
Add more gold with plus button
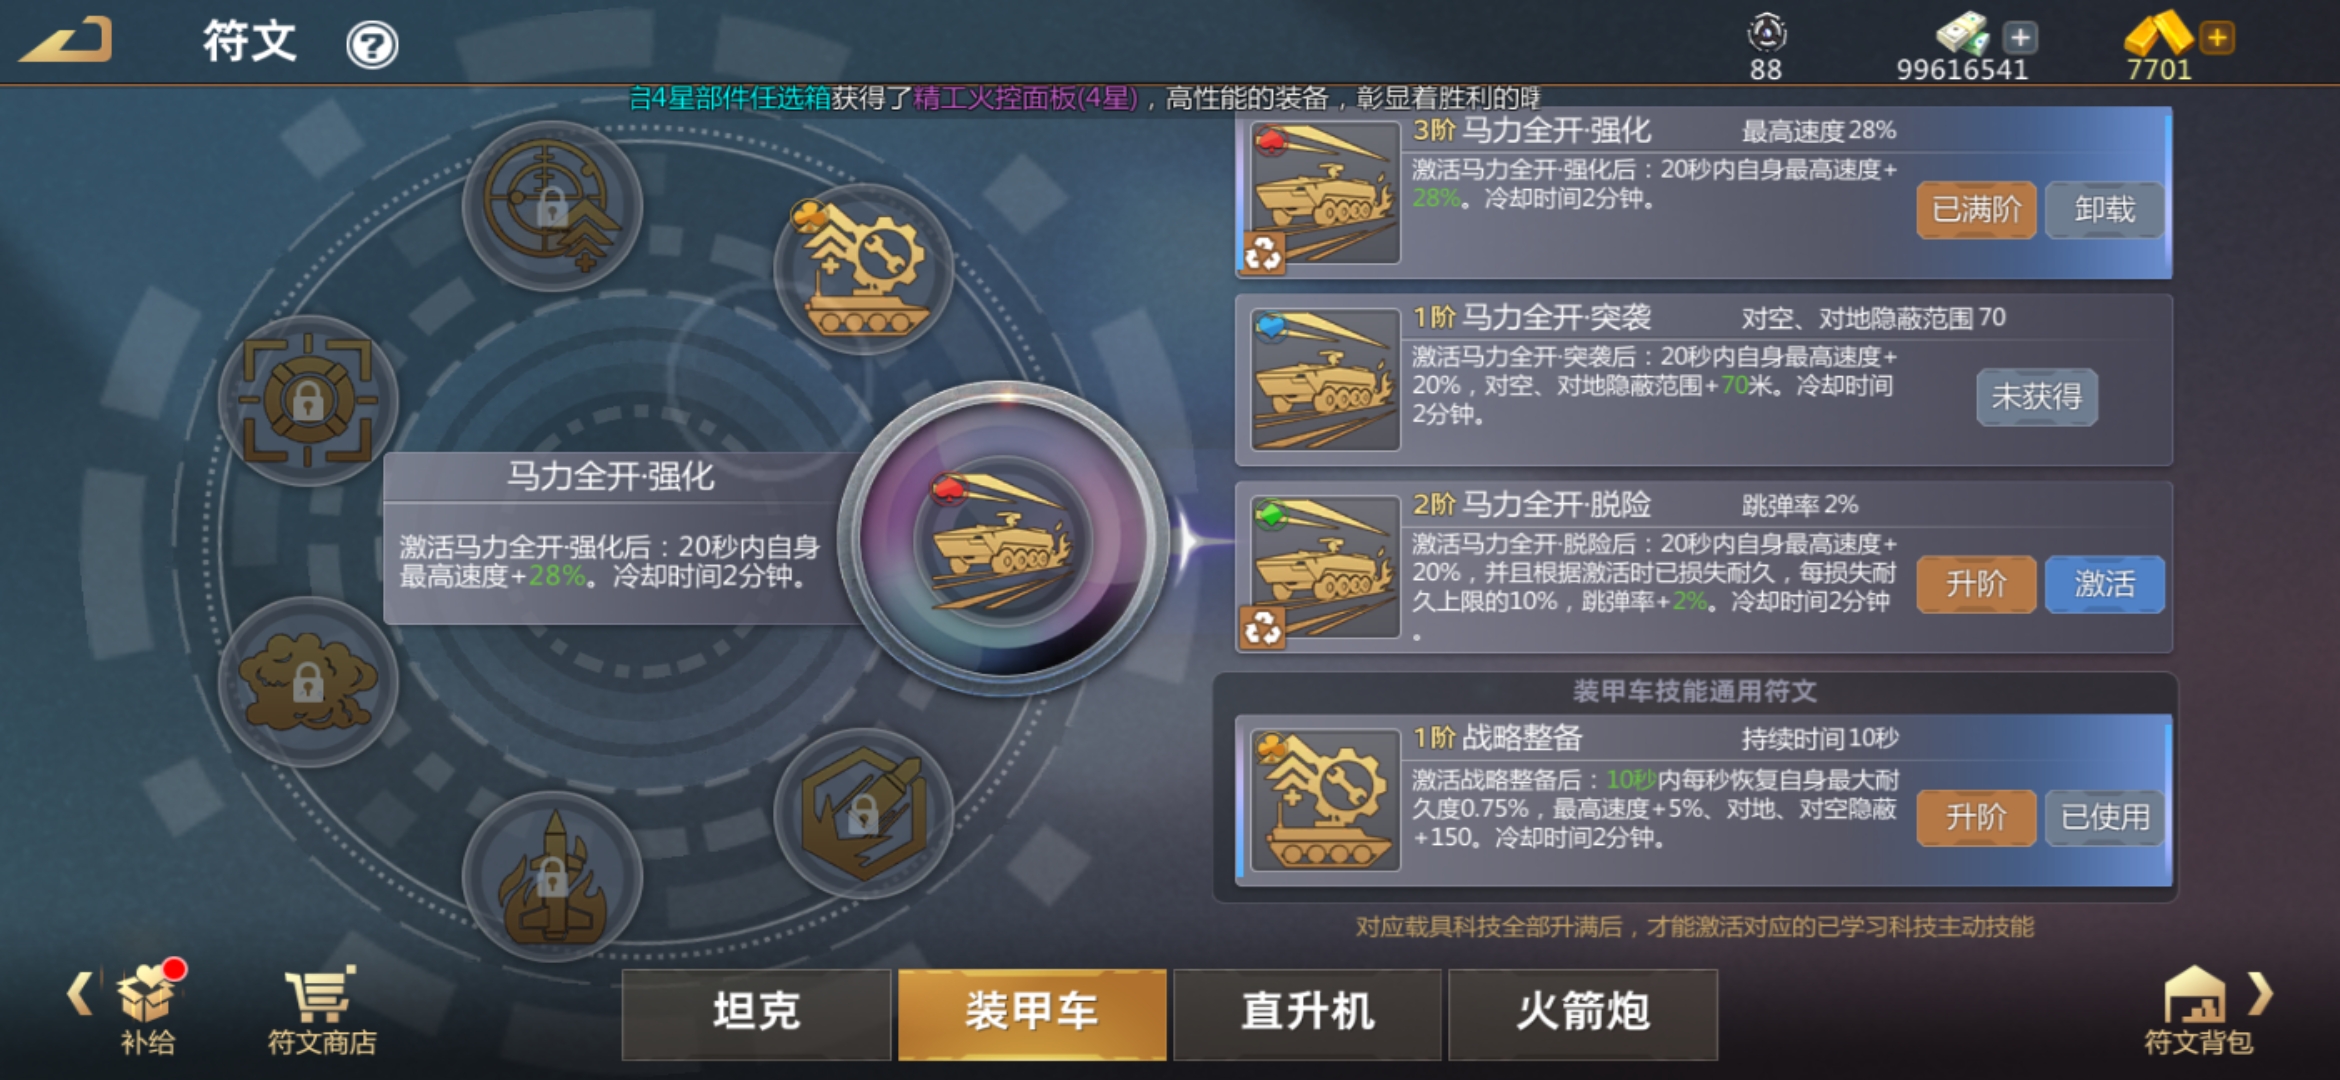[x=2217, y=38]
